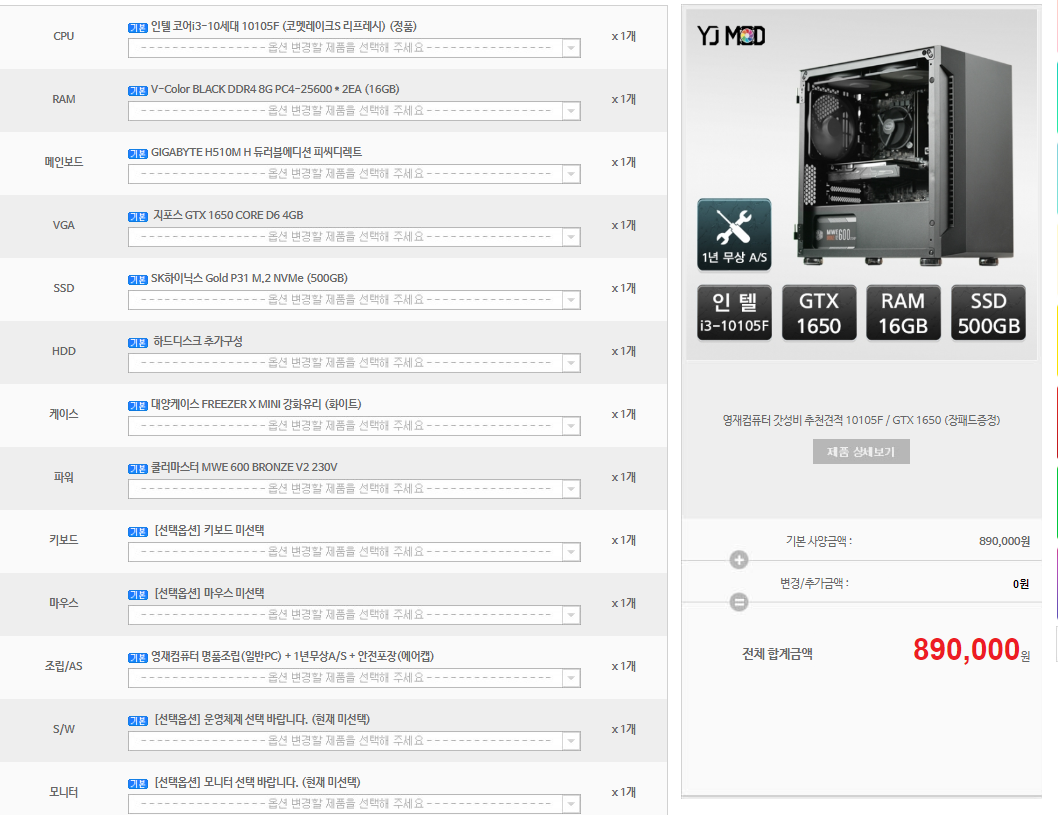Click the plus circle icon beside 변경/추가금액

739,559
